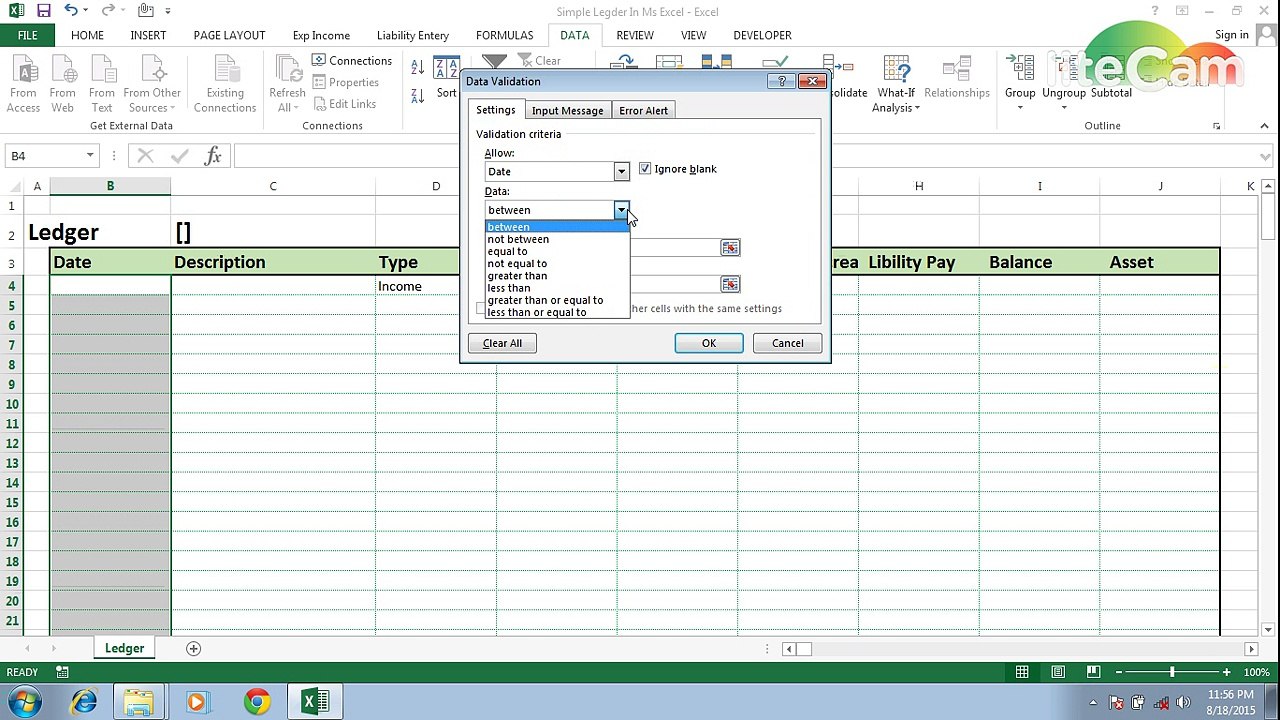Sort A to Z ascending
Viewport: 1280px width, 720px height.
pyautogui.click(x=417, y=66)
